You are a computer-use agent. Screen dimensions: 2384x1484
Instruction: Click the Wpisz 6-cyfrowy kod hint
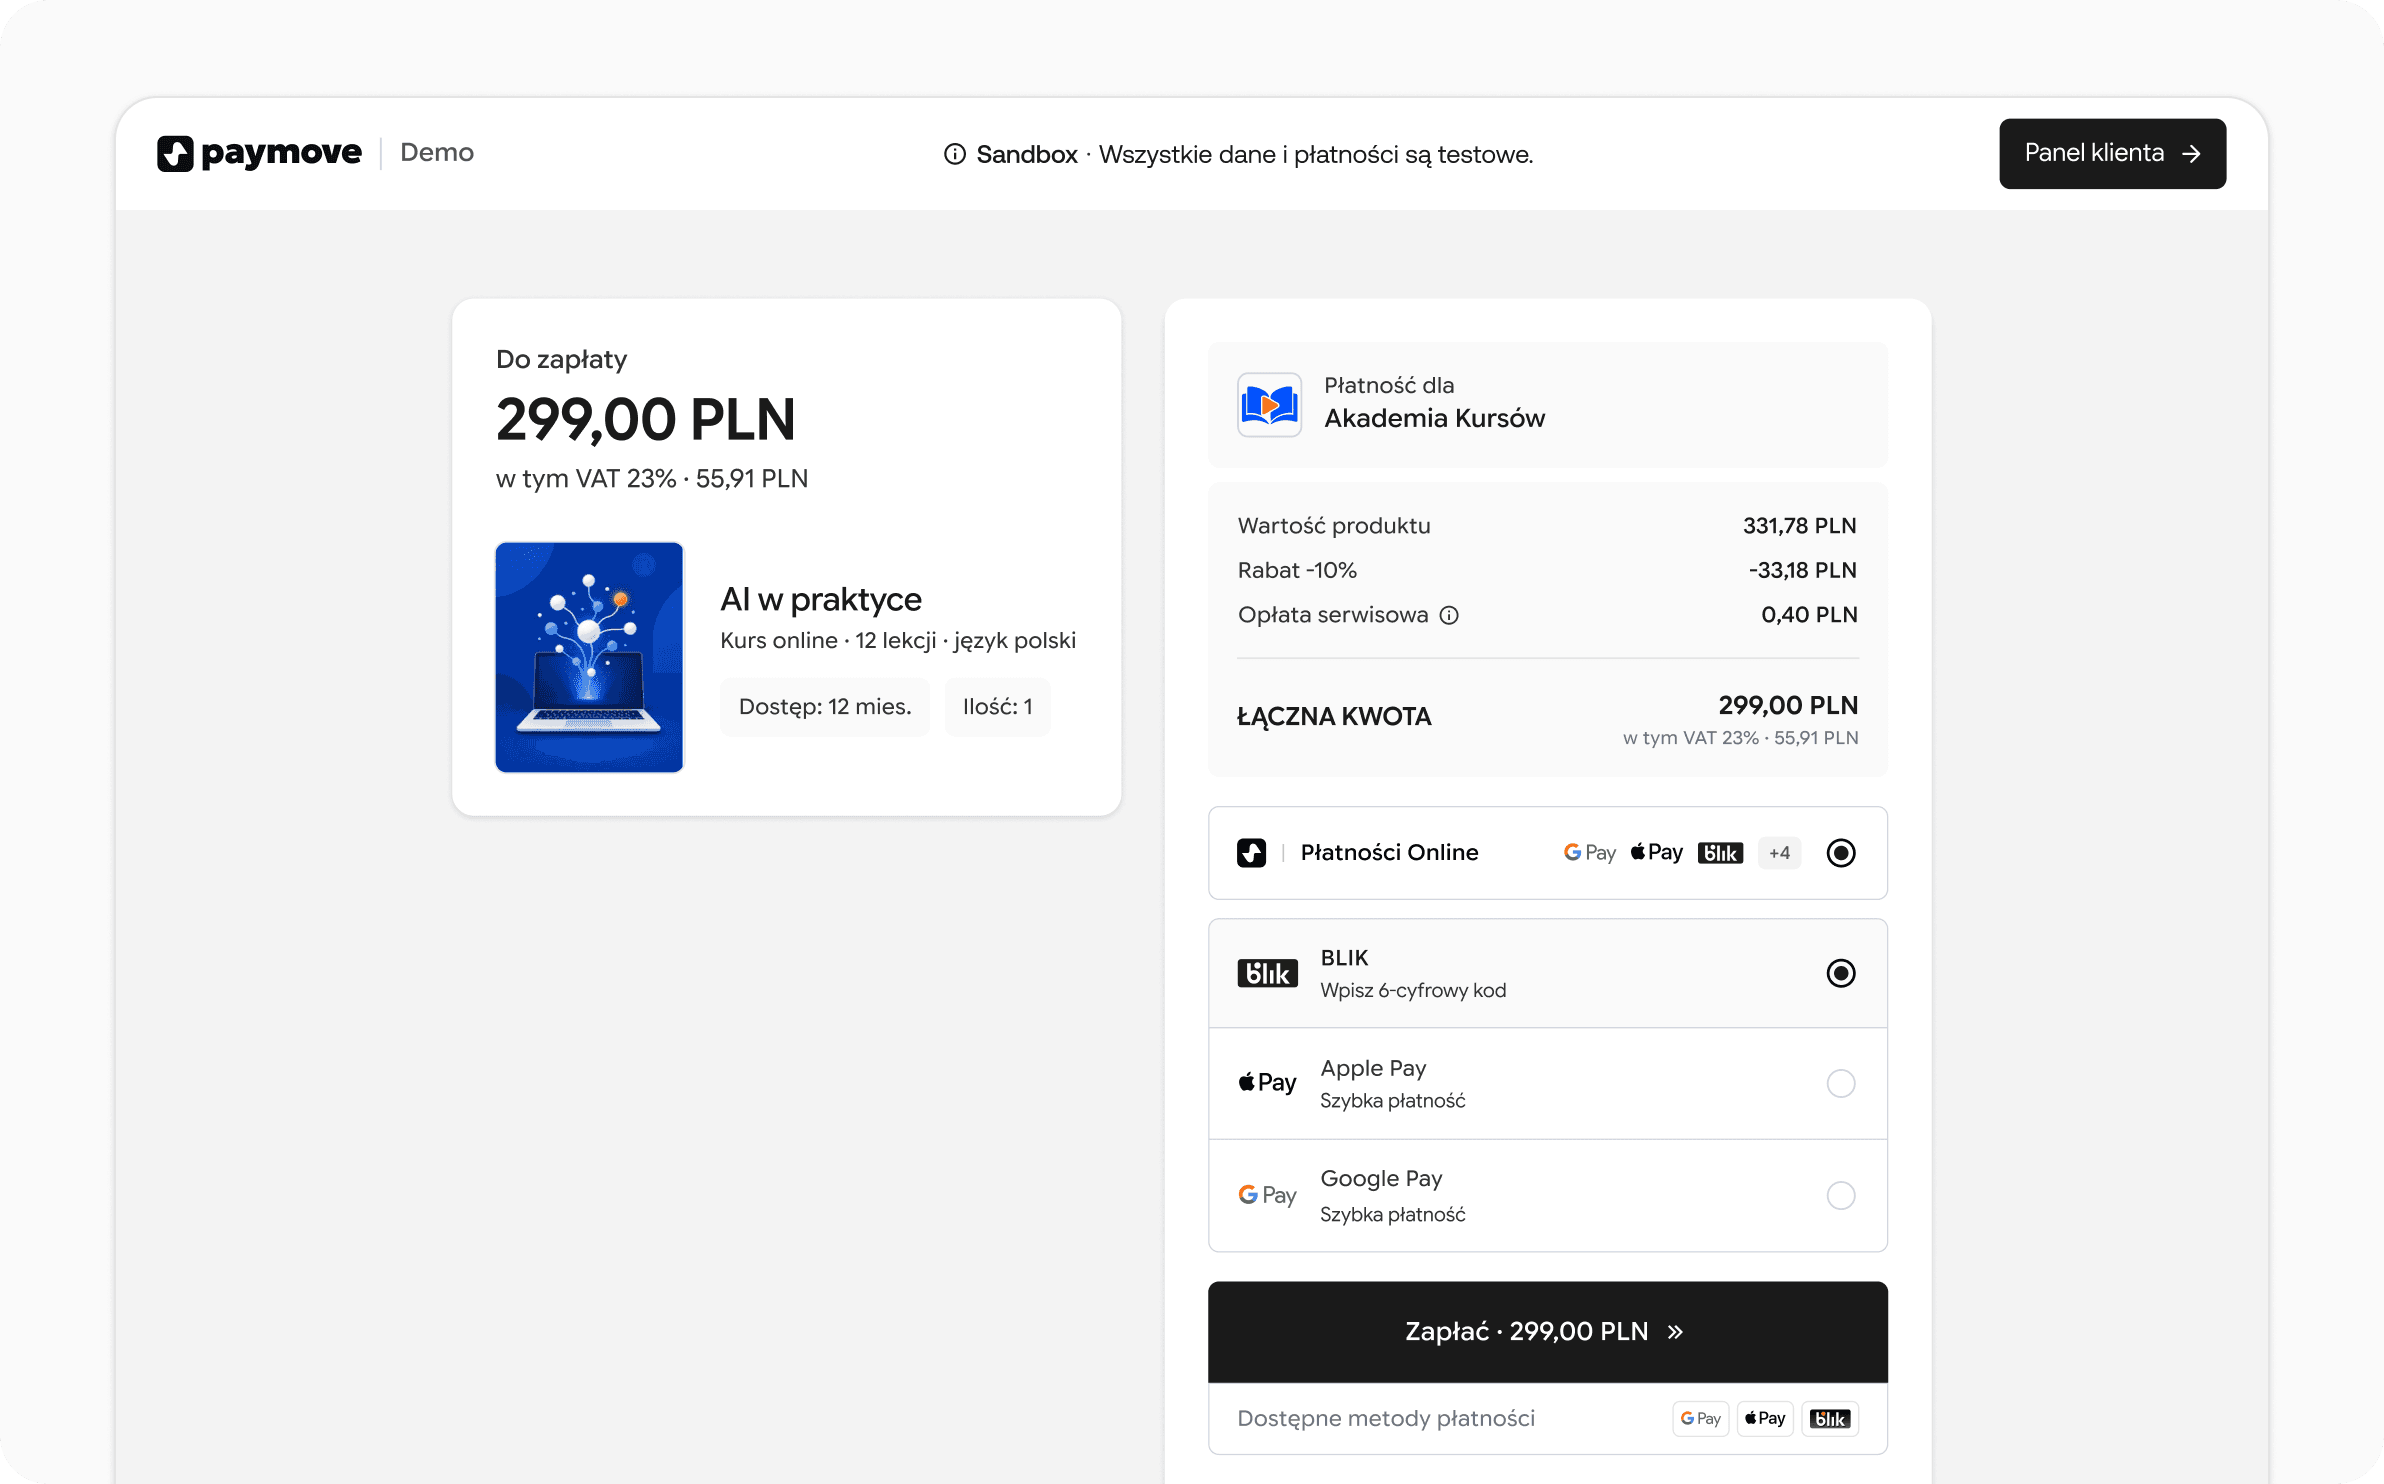click(1413, 990)
